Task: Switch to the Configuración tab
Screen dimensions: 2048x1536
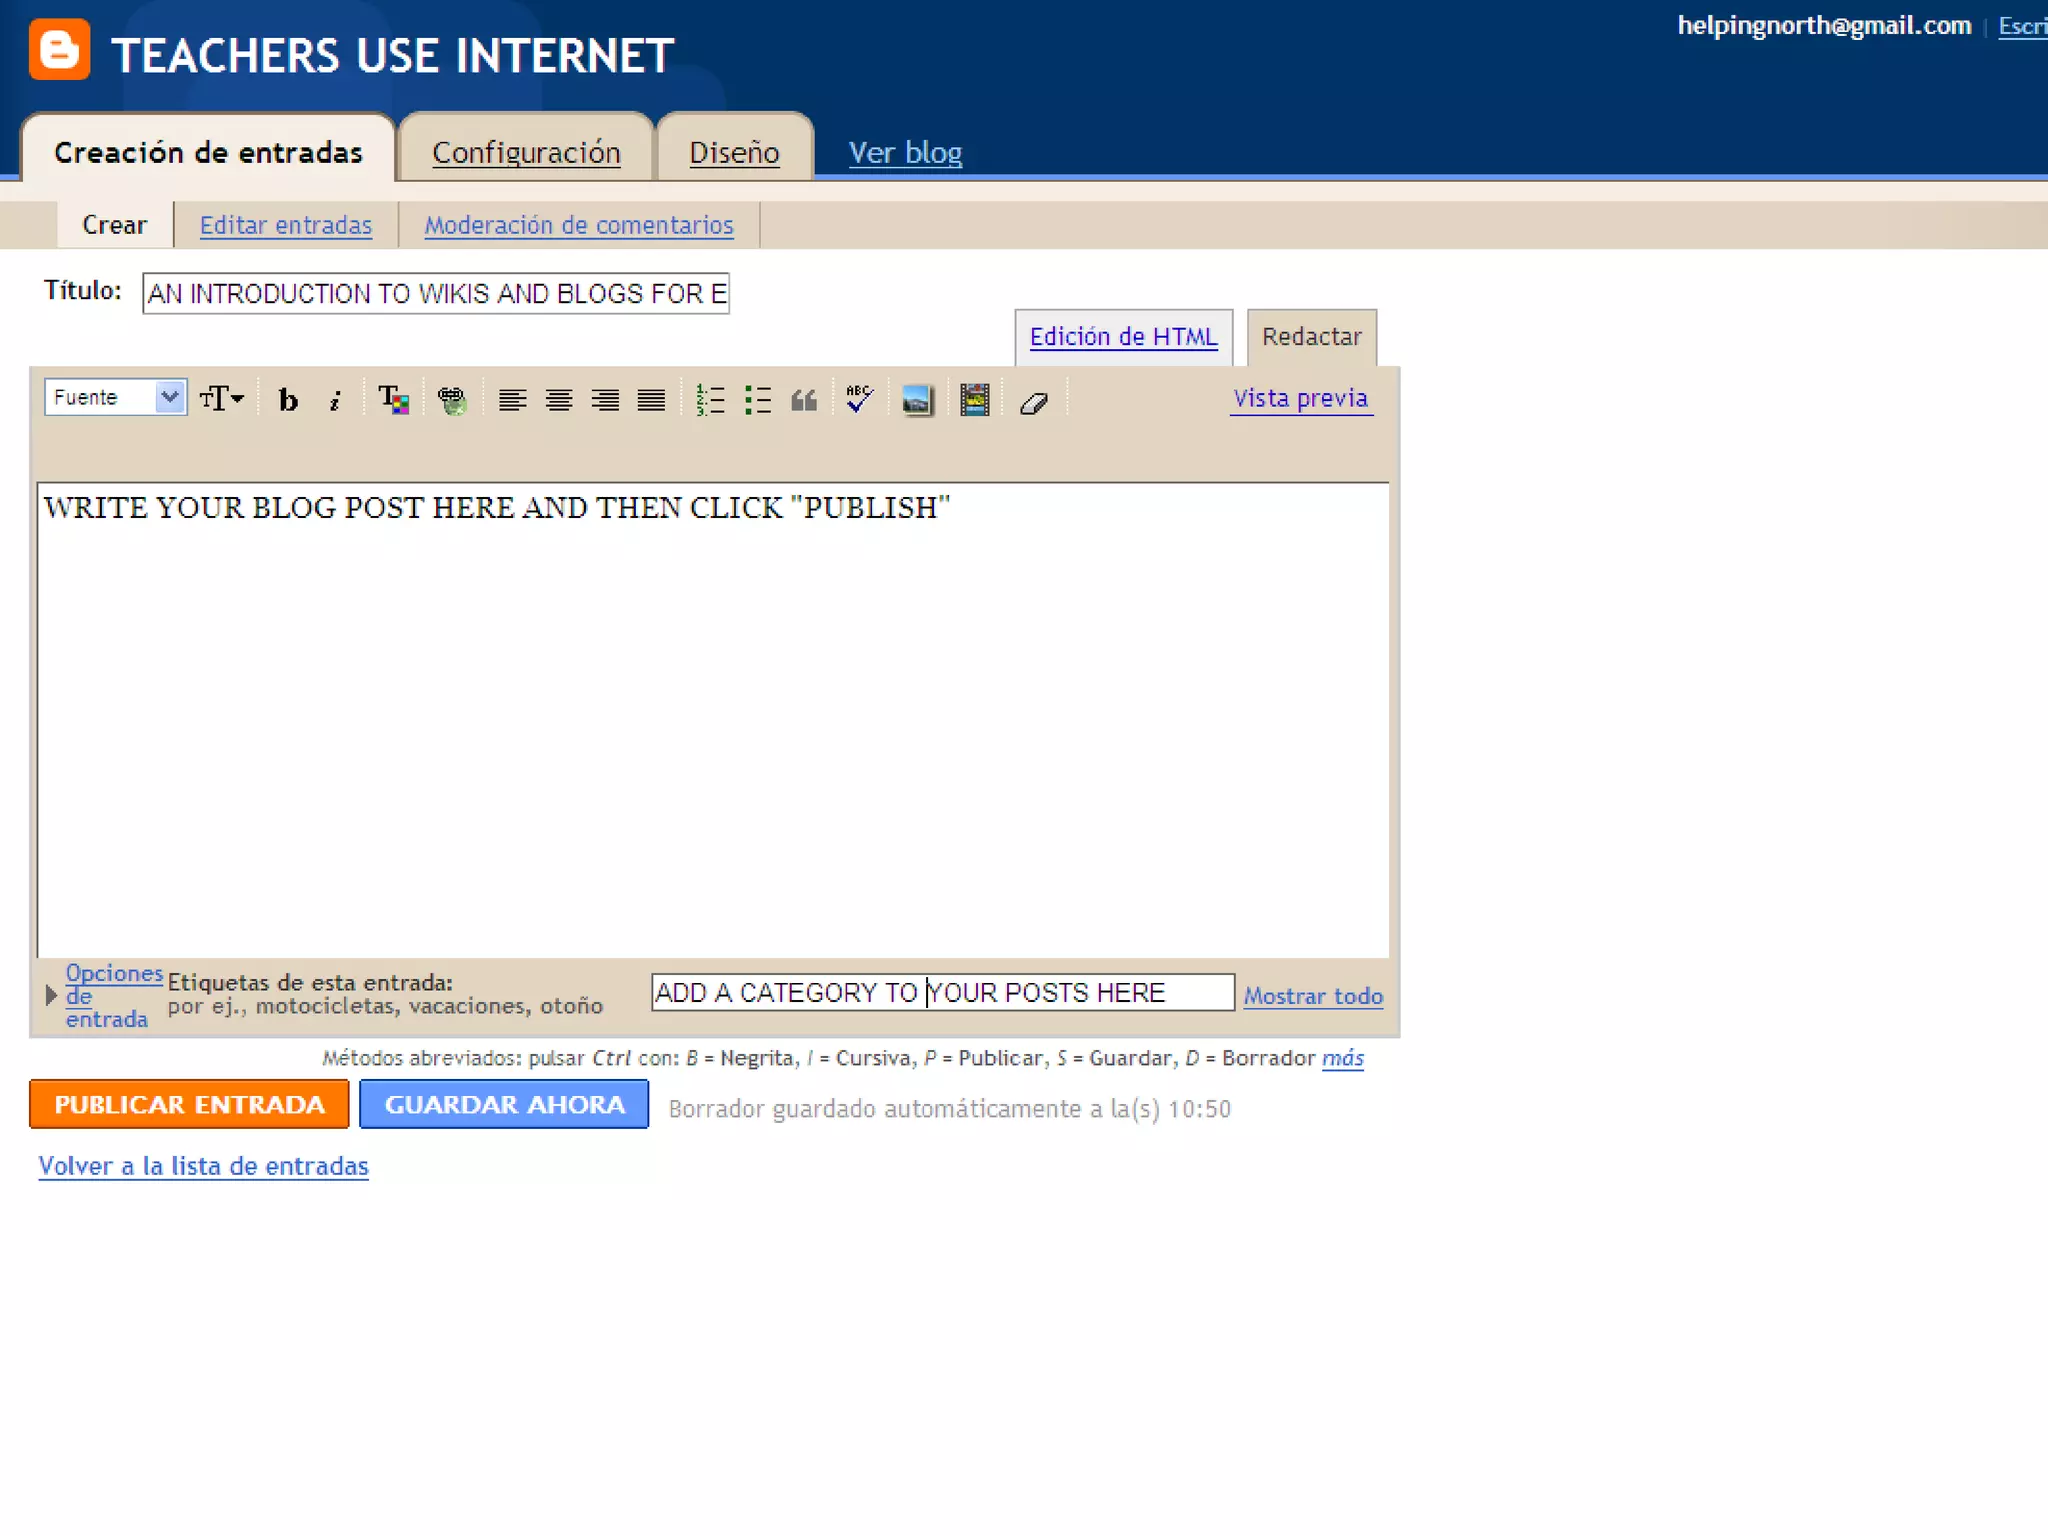Action: click(x=526, y=152)
